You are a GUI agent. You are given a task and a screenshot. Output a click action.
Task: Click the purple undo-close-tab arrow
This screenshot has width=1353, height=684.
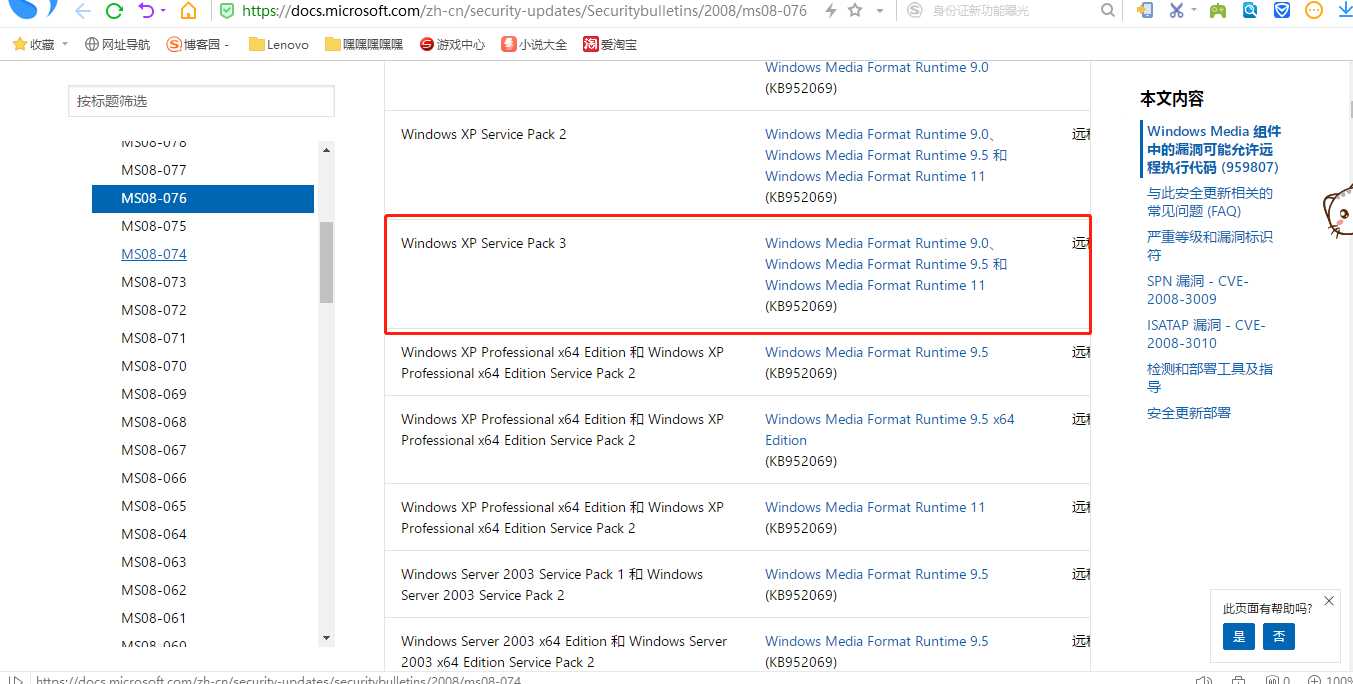tap(145, 11)
